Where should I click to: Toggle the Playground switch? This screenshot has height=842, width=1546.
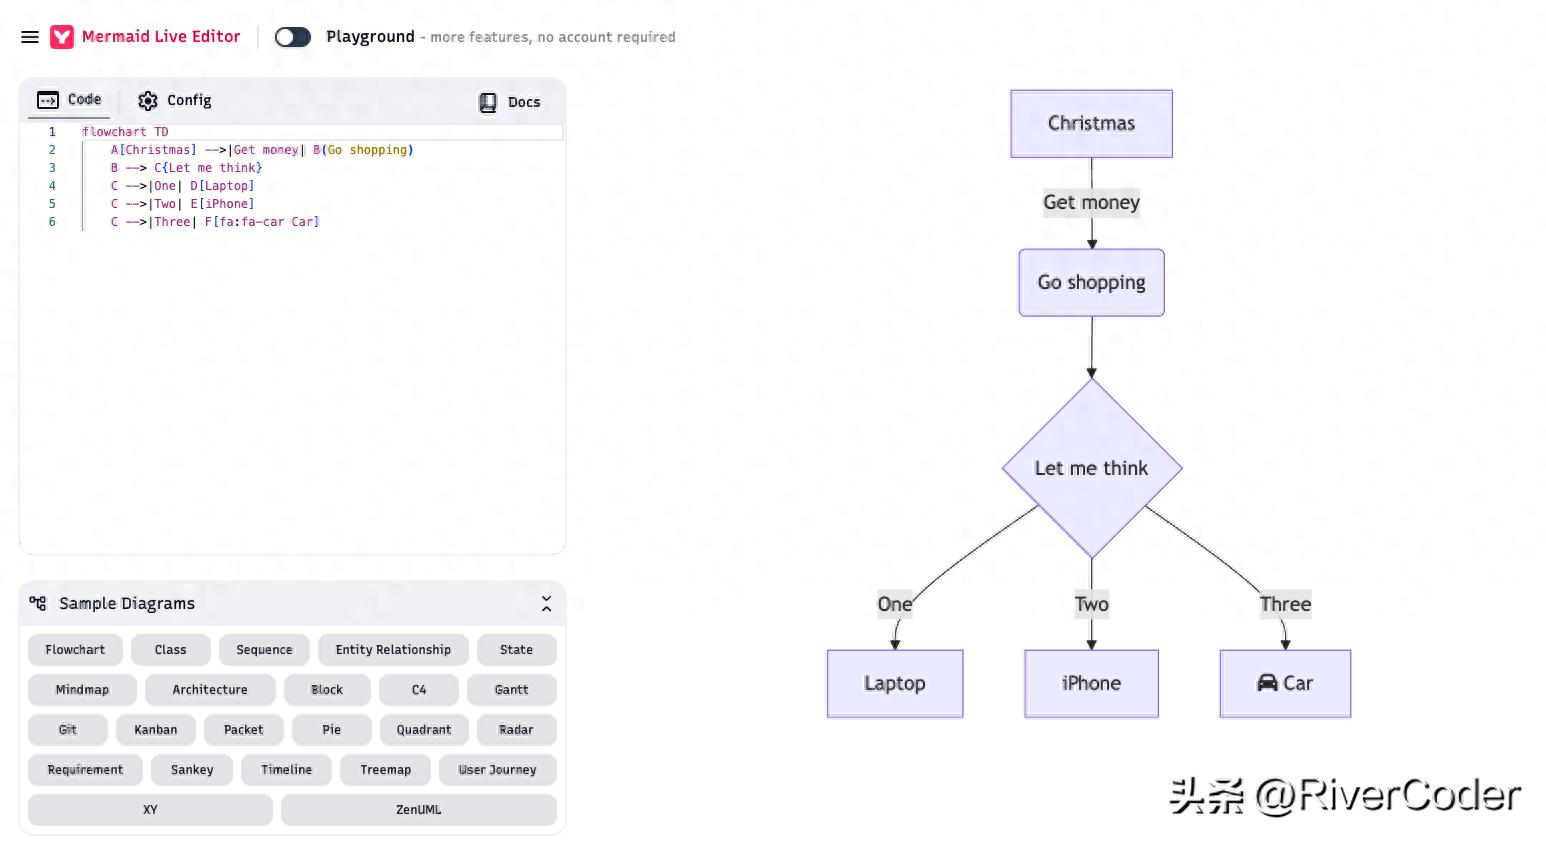point(292,37)
